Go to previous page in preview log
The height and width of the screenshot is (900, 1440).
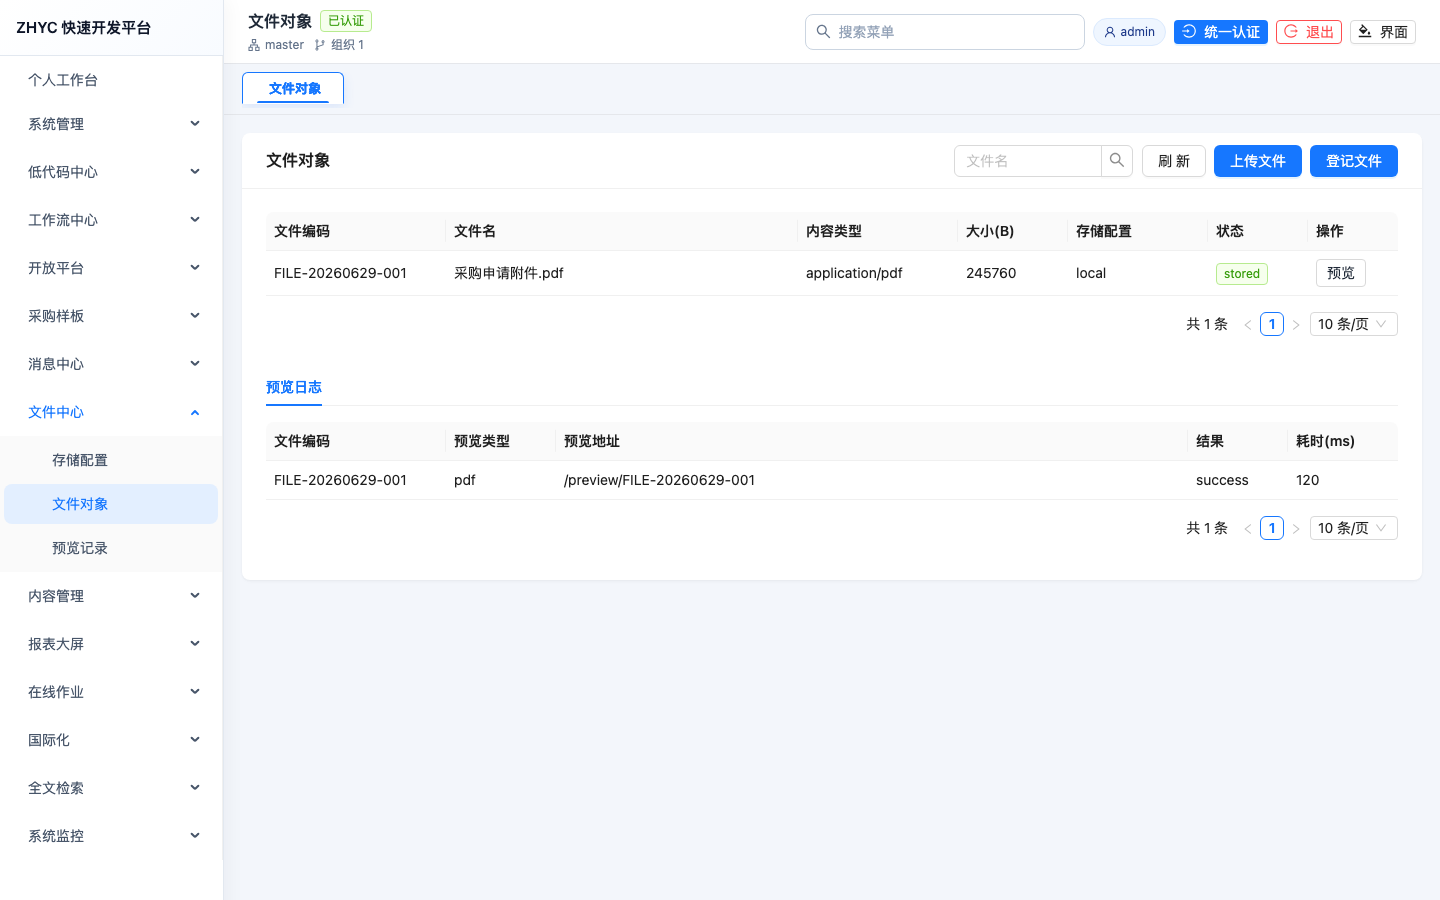(x=1248, y=528)
